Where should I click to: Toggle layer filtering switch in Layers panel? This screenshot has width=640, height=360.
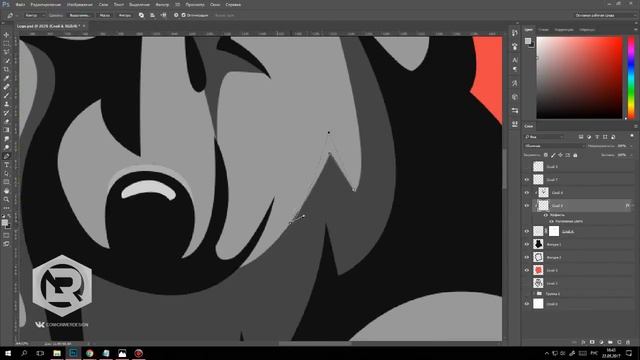point(632,136)
